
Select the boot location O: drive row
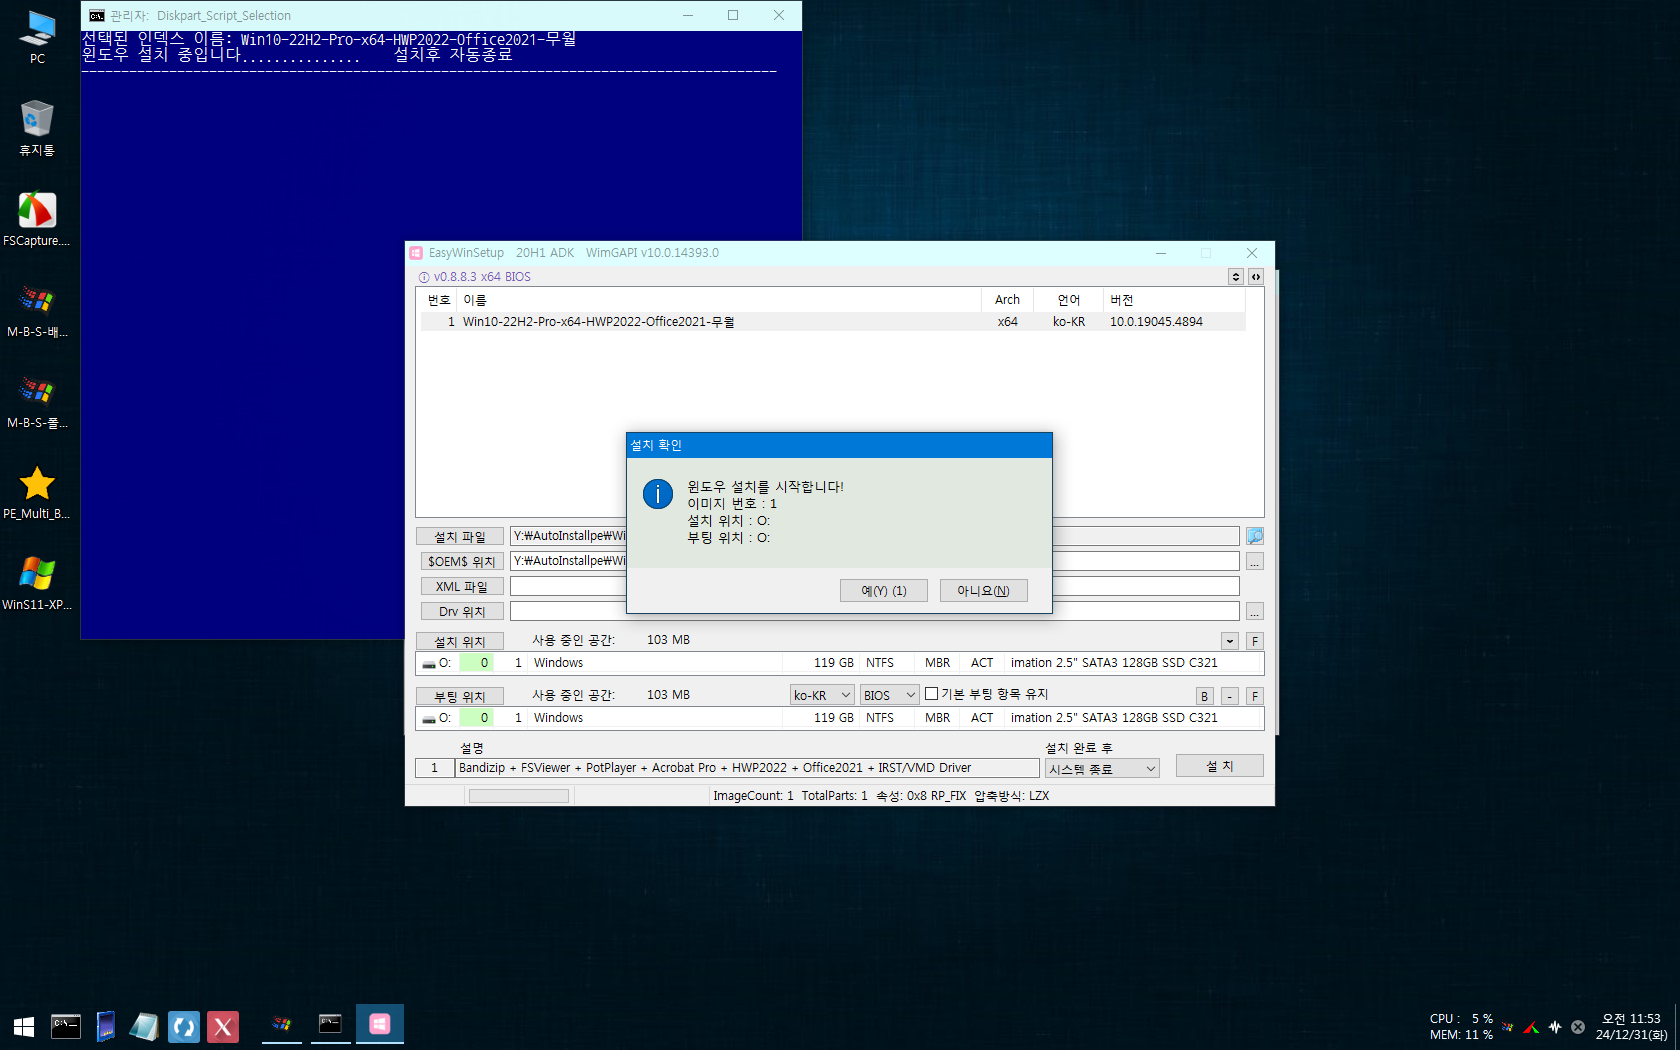pyautogui.click(x=840, y=718)
